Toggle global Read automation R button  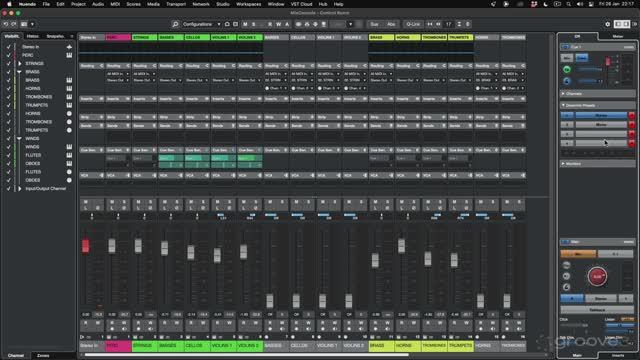[270, 24]
